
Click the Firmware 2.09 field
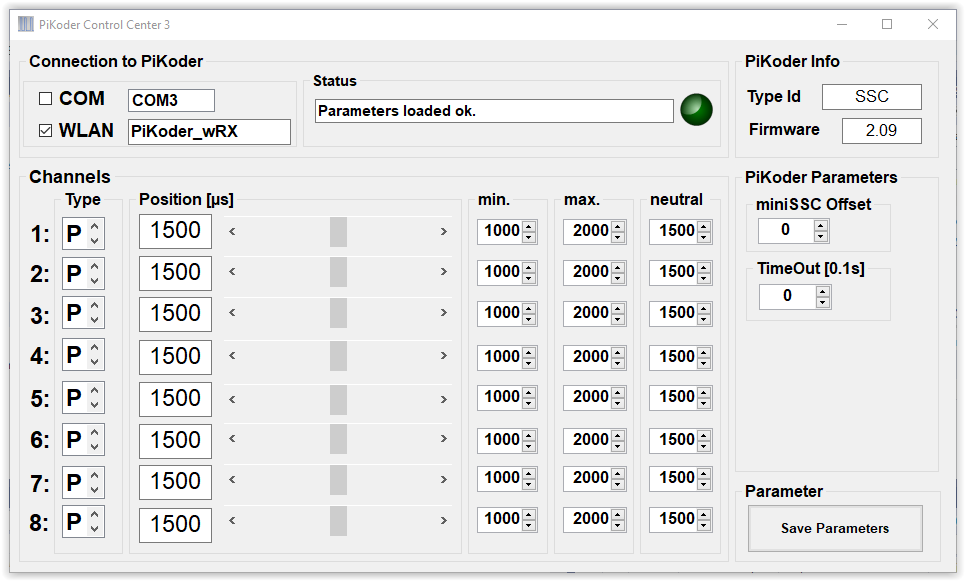[x=882, y=130]
